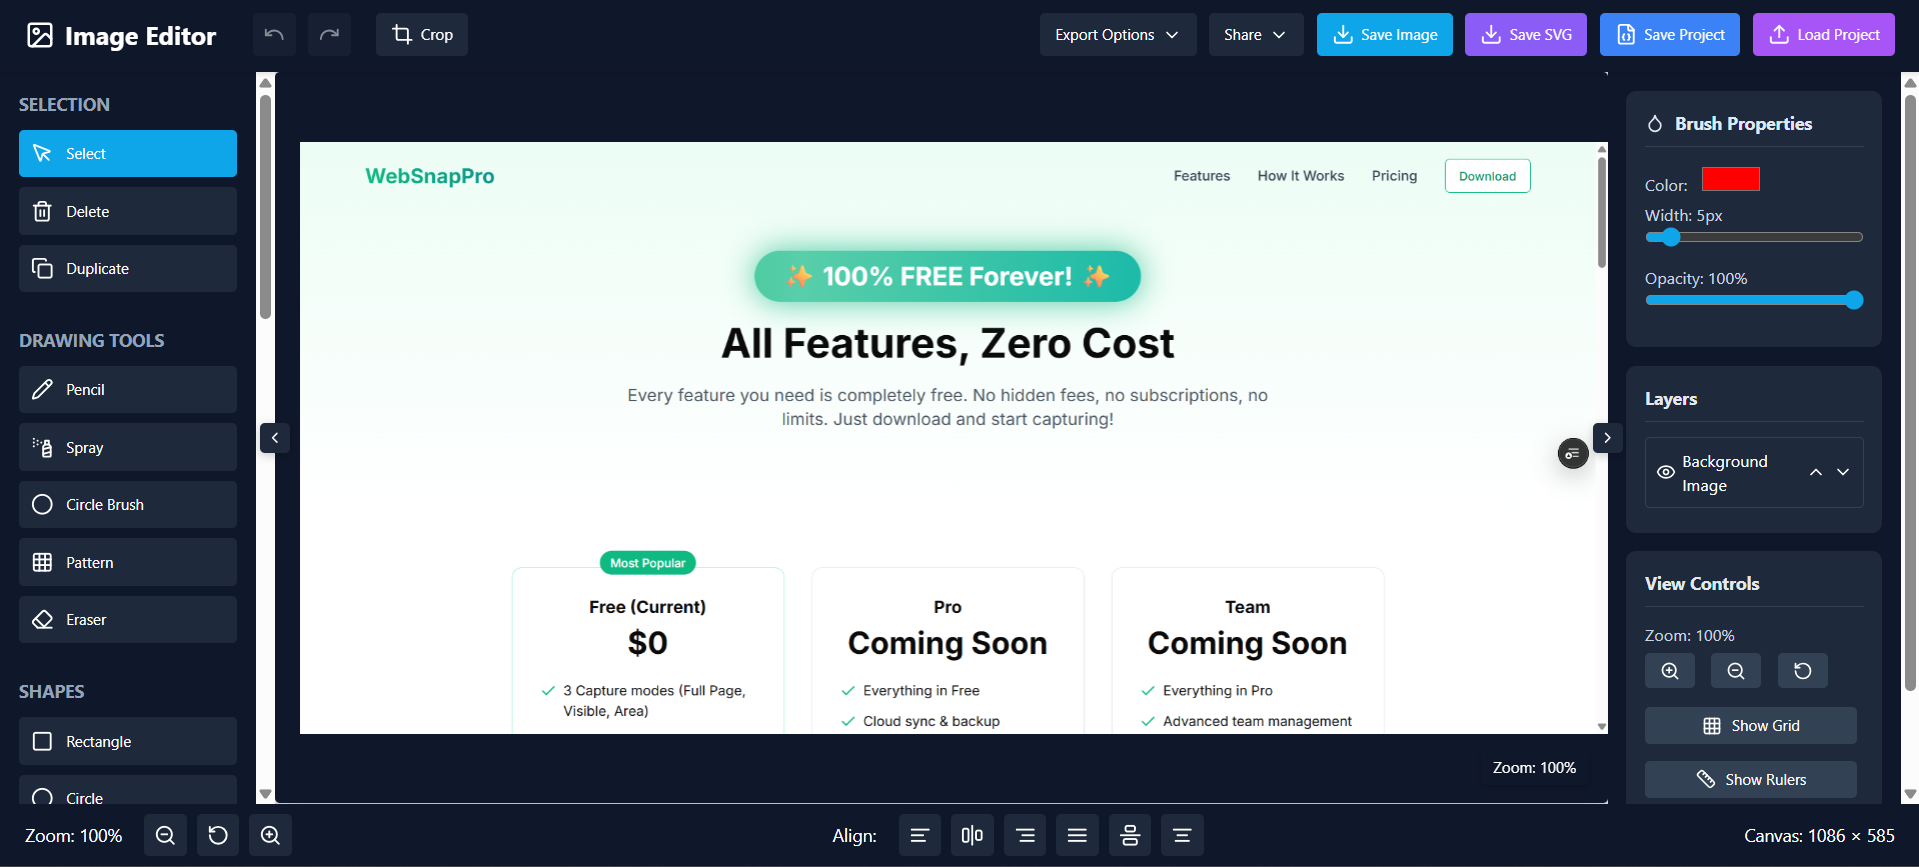
Task: Toggle Show Rulers option
Action: tap(1750, 780)
